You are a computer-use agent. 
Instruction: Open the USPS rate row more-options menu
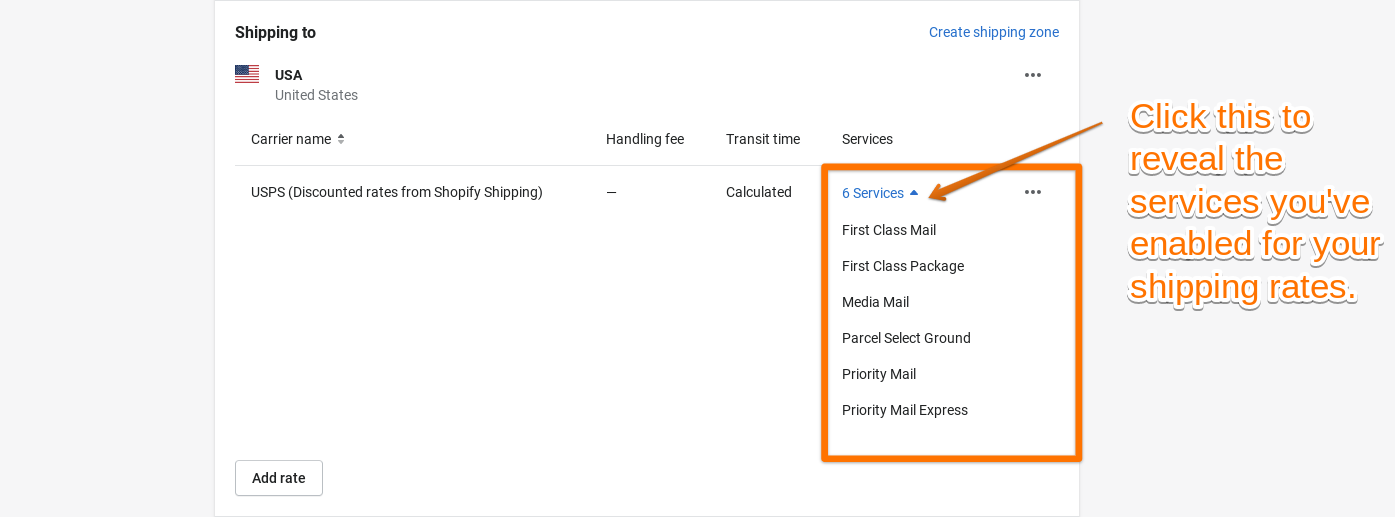point(1033,192)
